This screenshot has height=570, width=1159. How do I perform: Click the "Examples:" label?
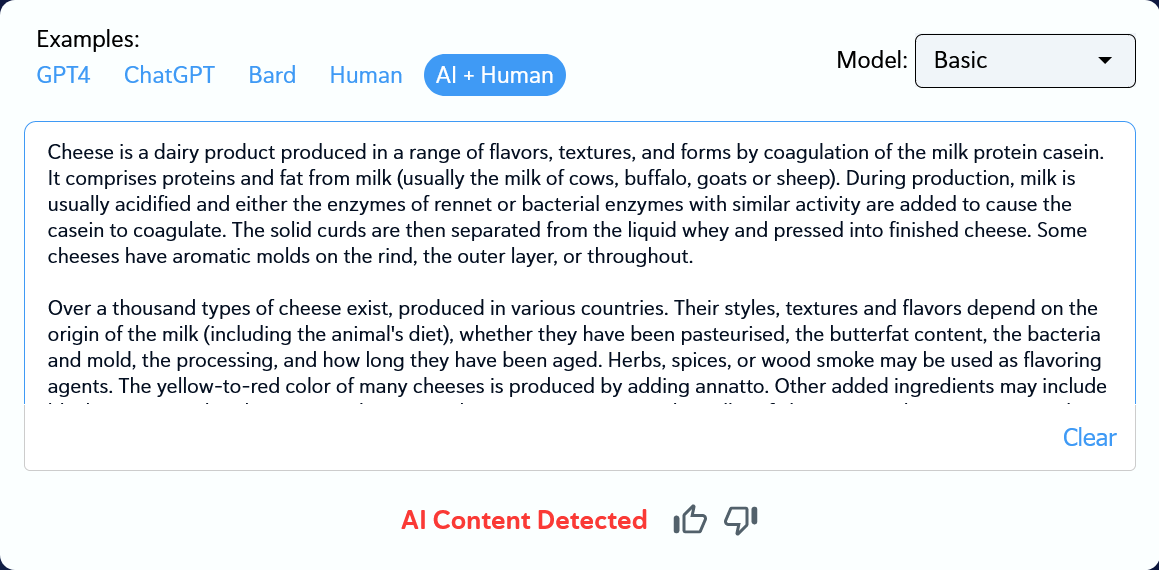(88, 40)
